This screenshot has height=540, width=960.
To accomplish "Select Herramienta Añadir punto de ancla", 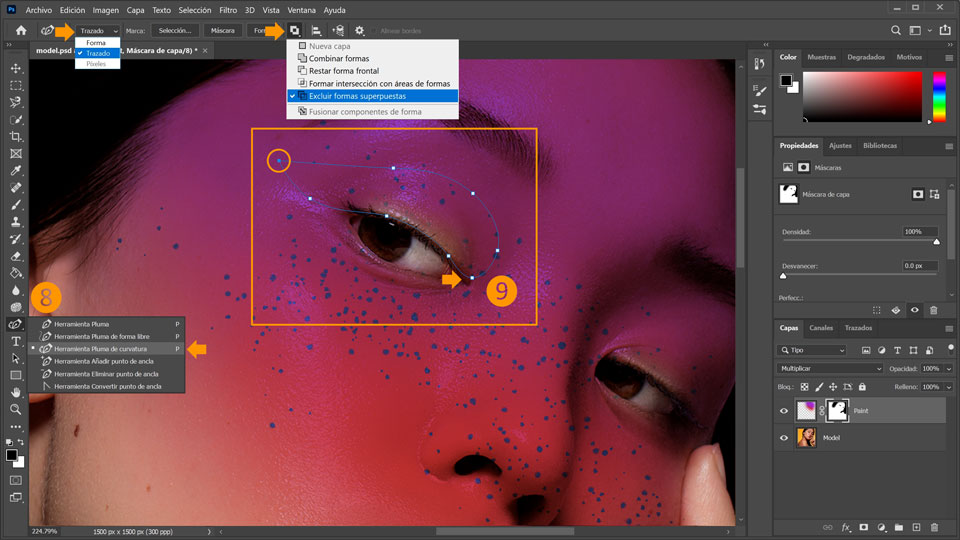I will pos(107,361).
